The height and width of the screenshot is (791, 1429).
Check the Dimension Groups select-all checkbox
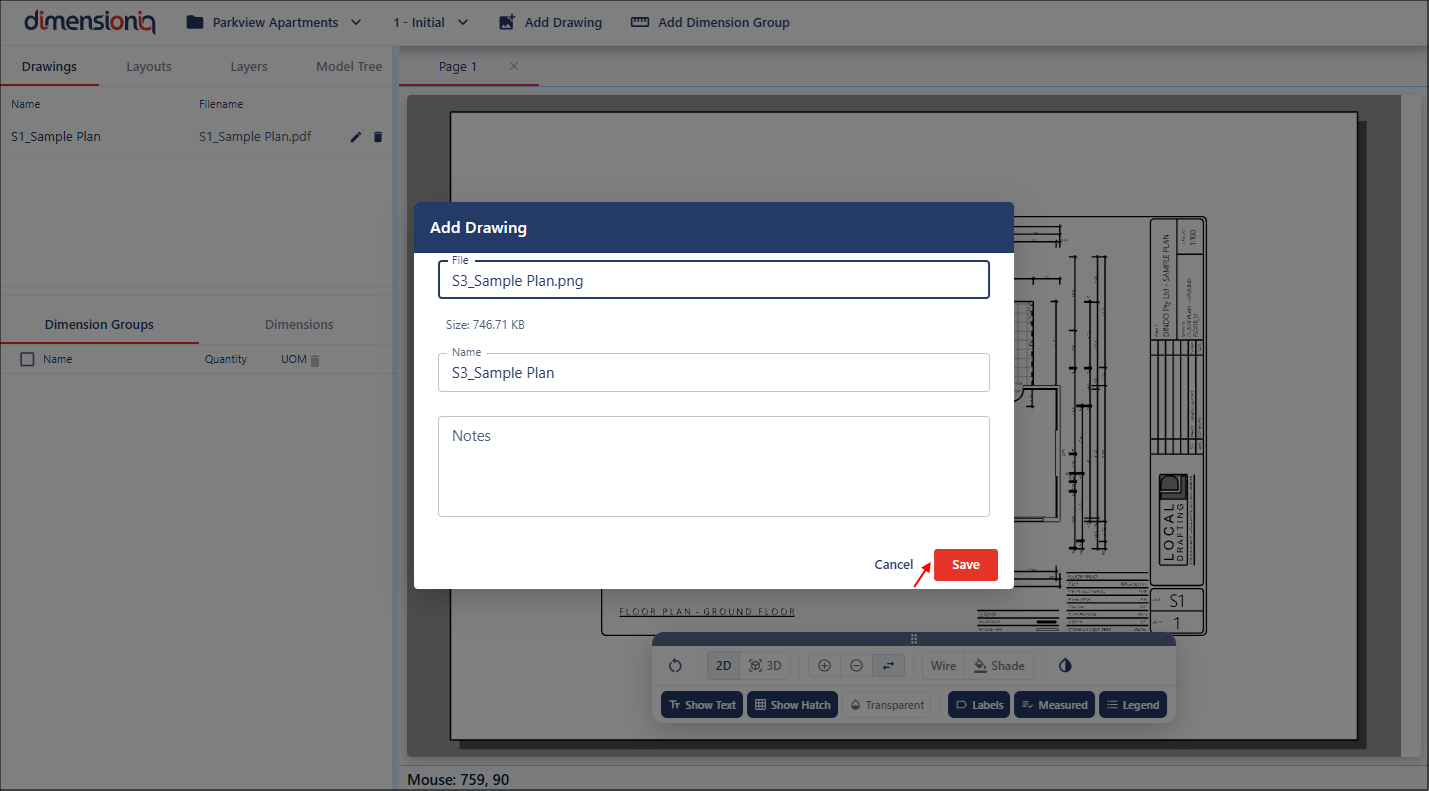pos(27,359)
